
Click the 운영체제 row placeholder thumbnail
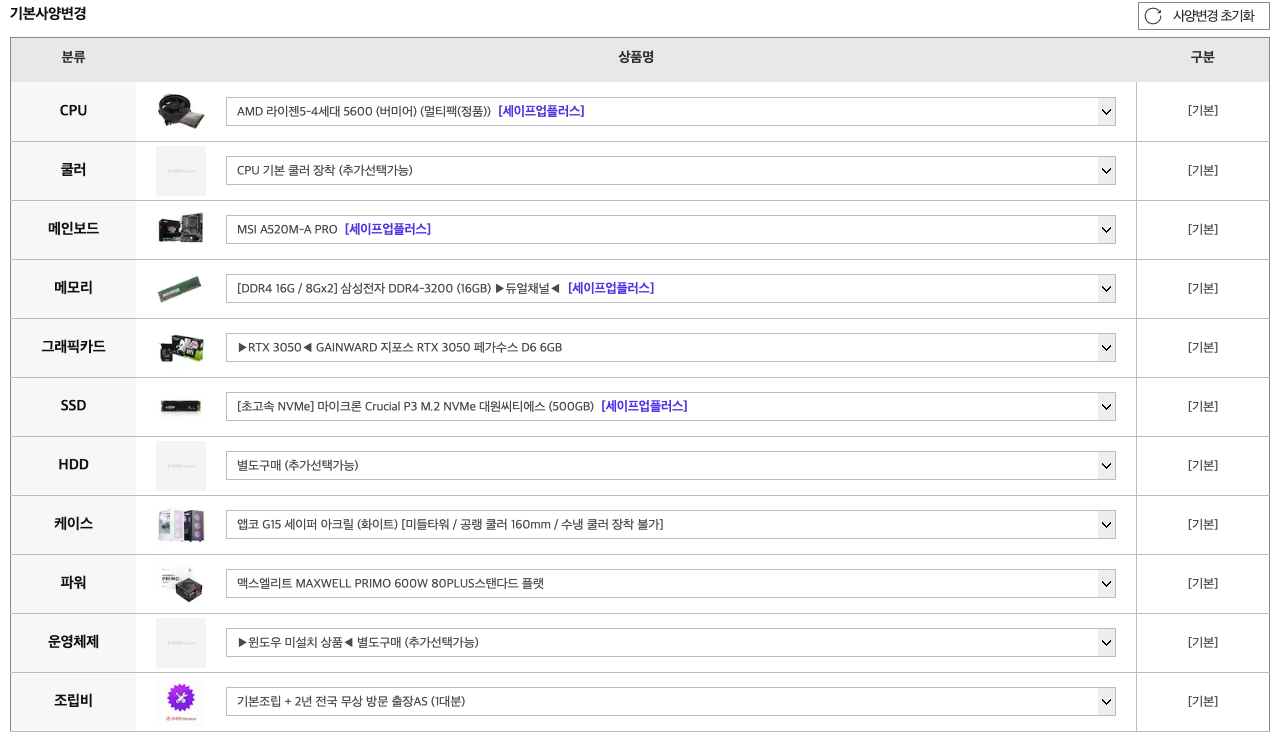(181, 643)
